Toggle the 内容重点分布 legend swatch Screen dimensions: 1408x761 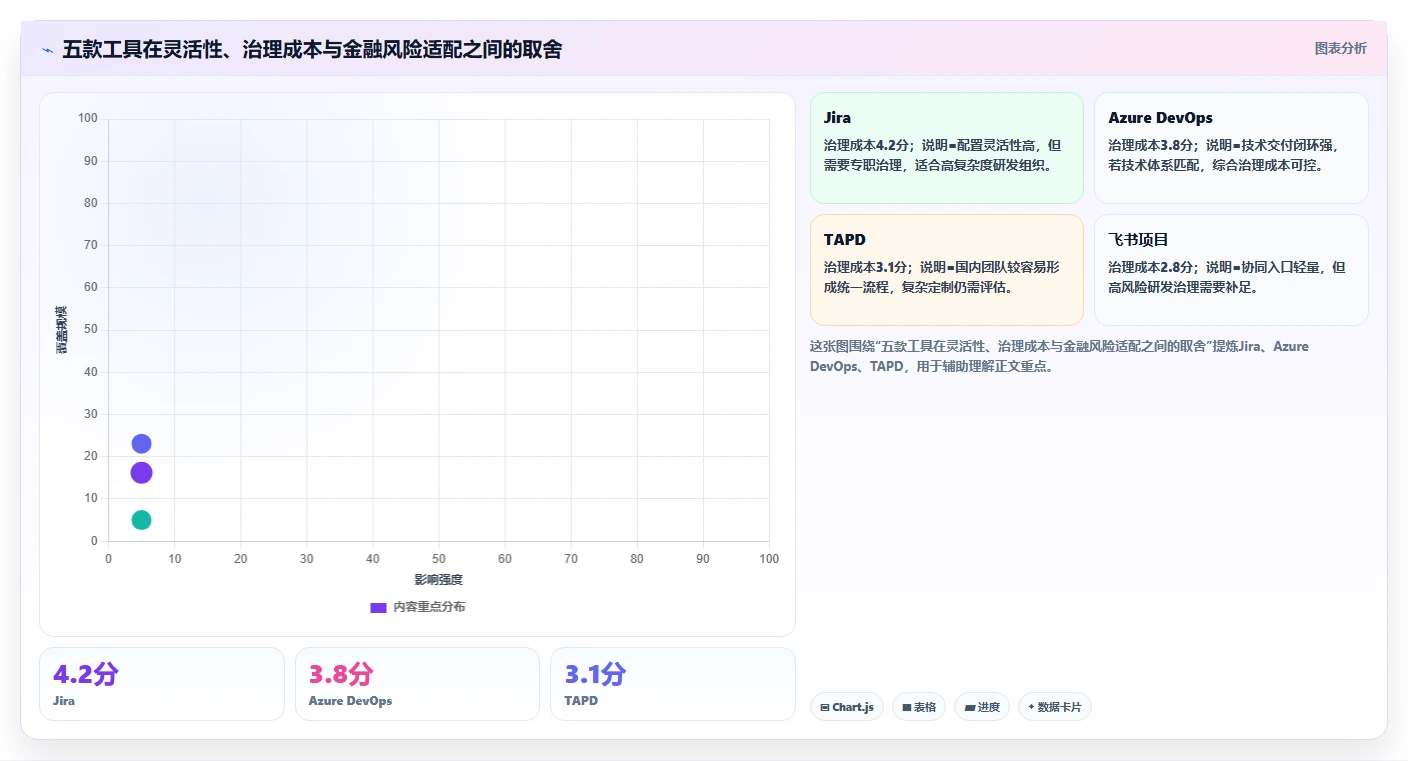378,607
